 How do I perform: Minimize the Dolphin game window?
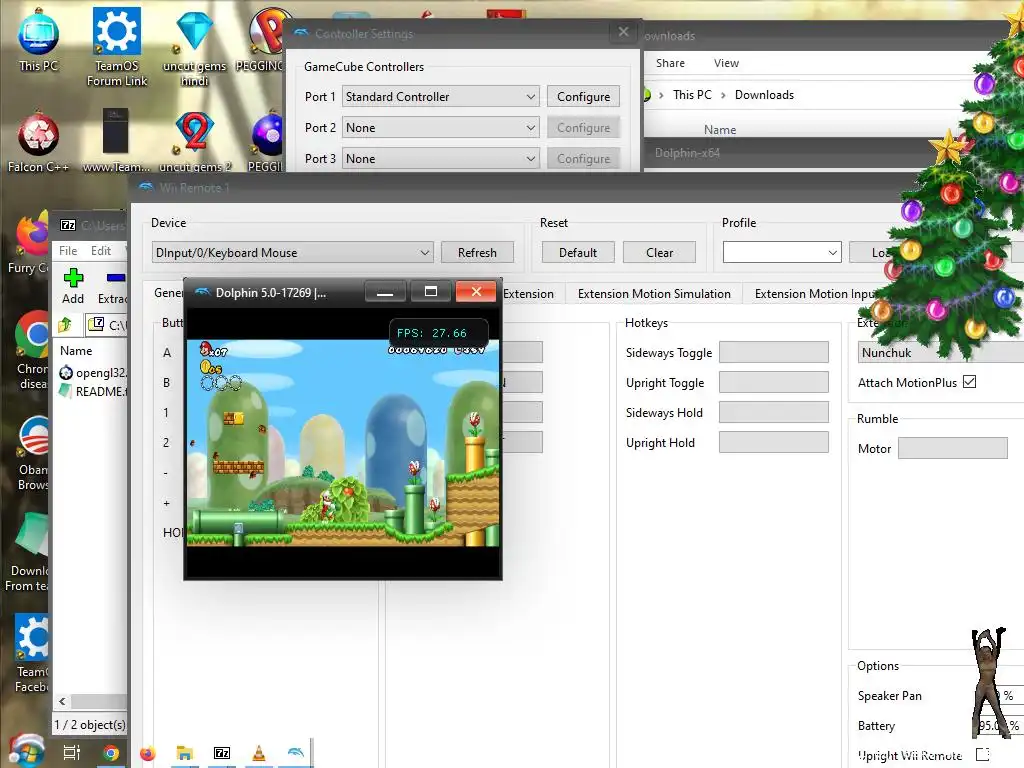[385, 292]
